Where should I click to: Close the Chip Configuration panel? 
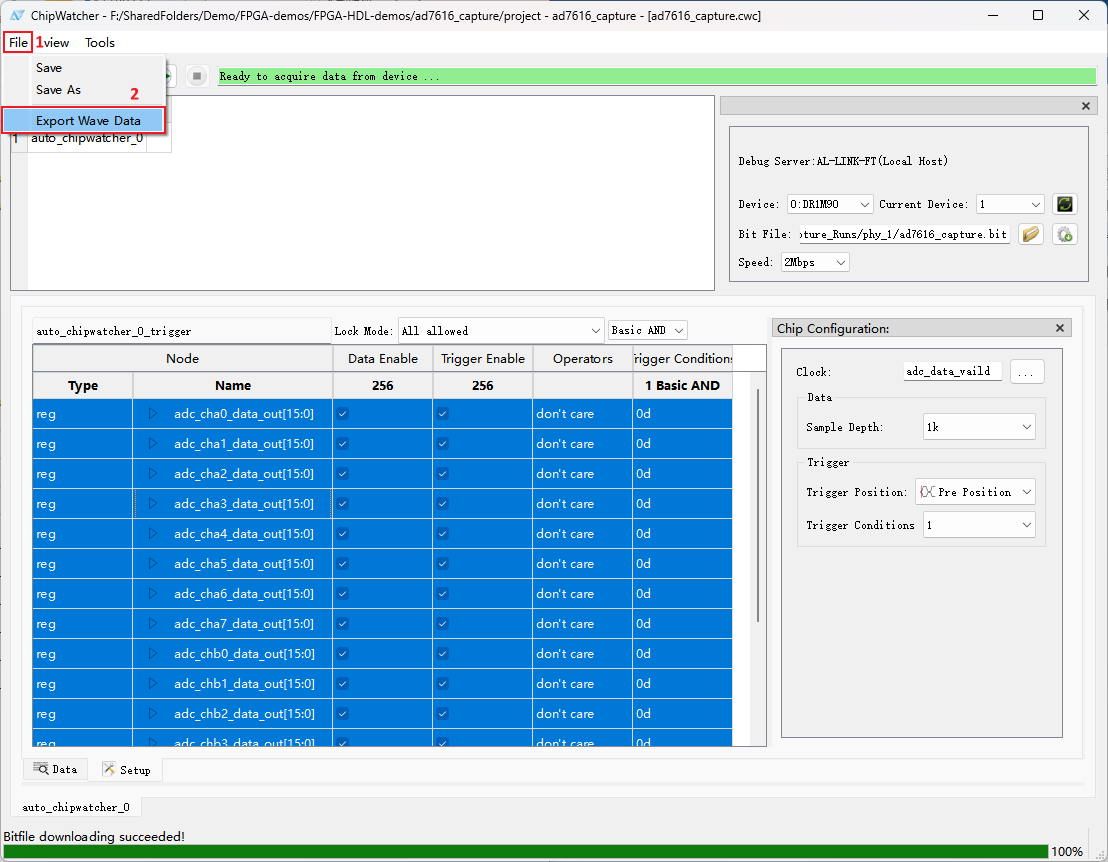tap(1060, 328)
